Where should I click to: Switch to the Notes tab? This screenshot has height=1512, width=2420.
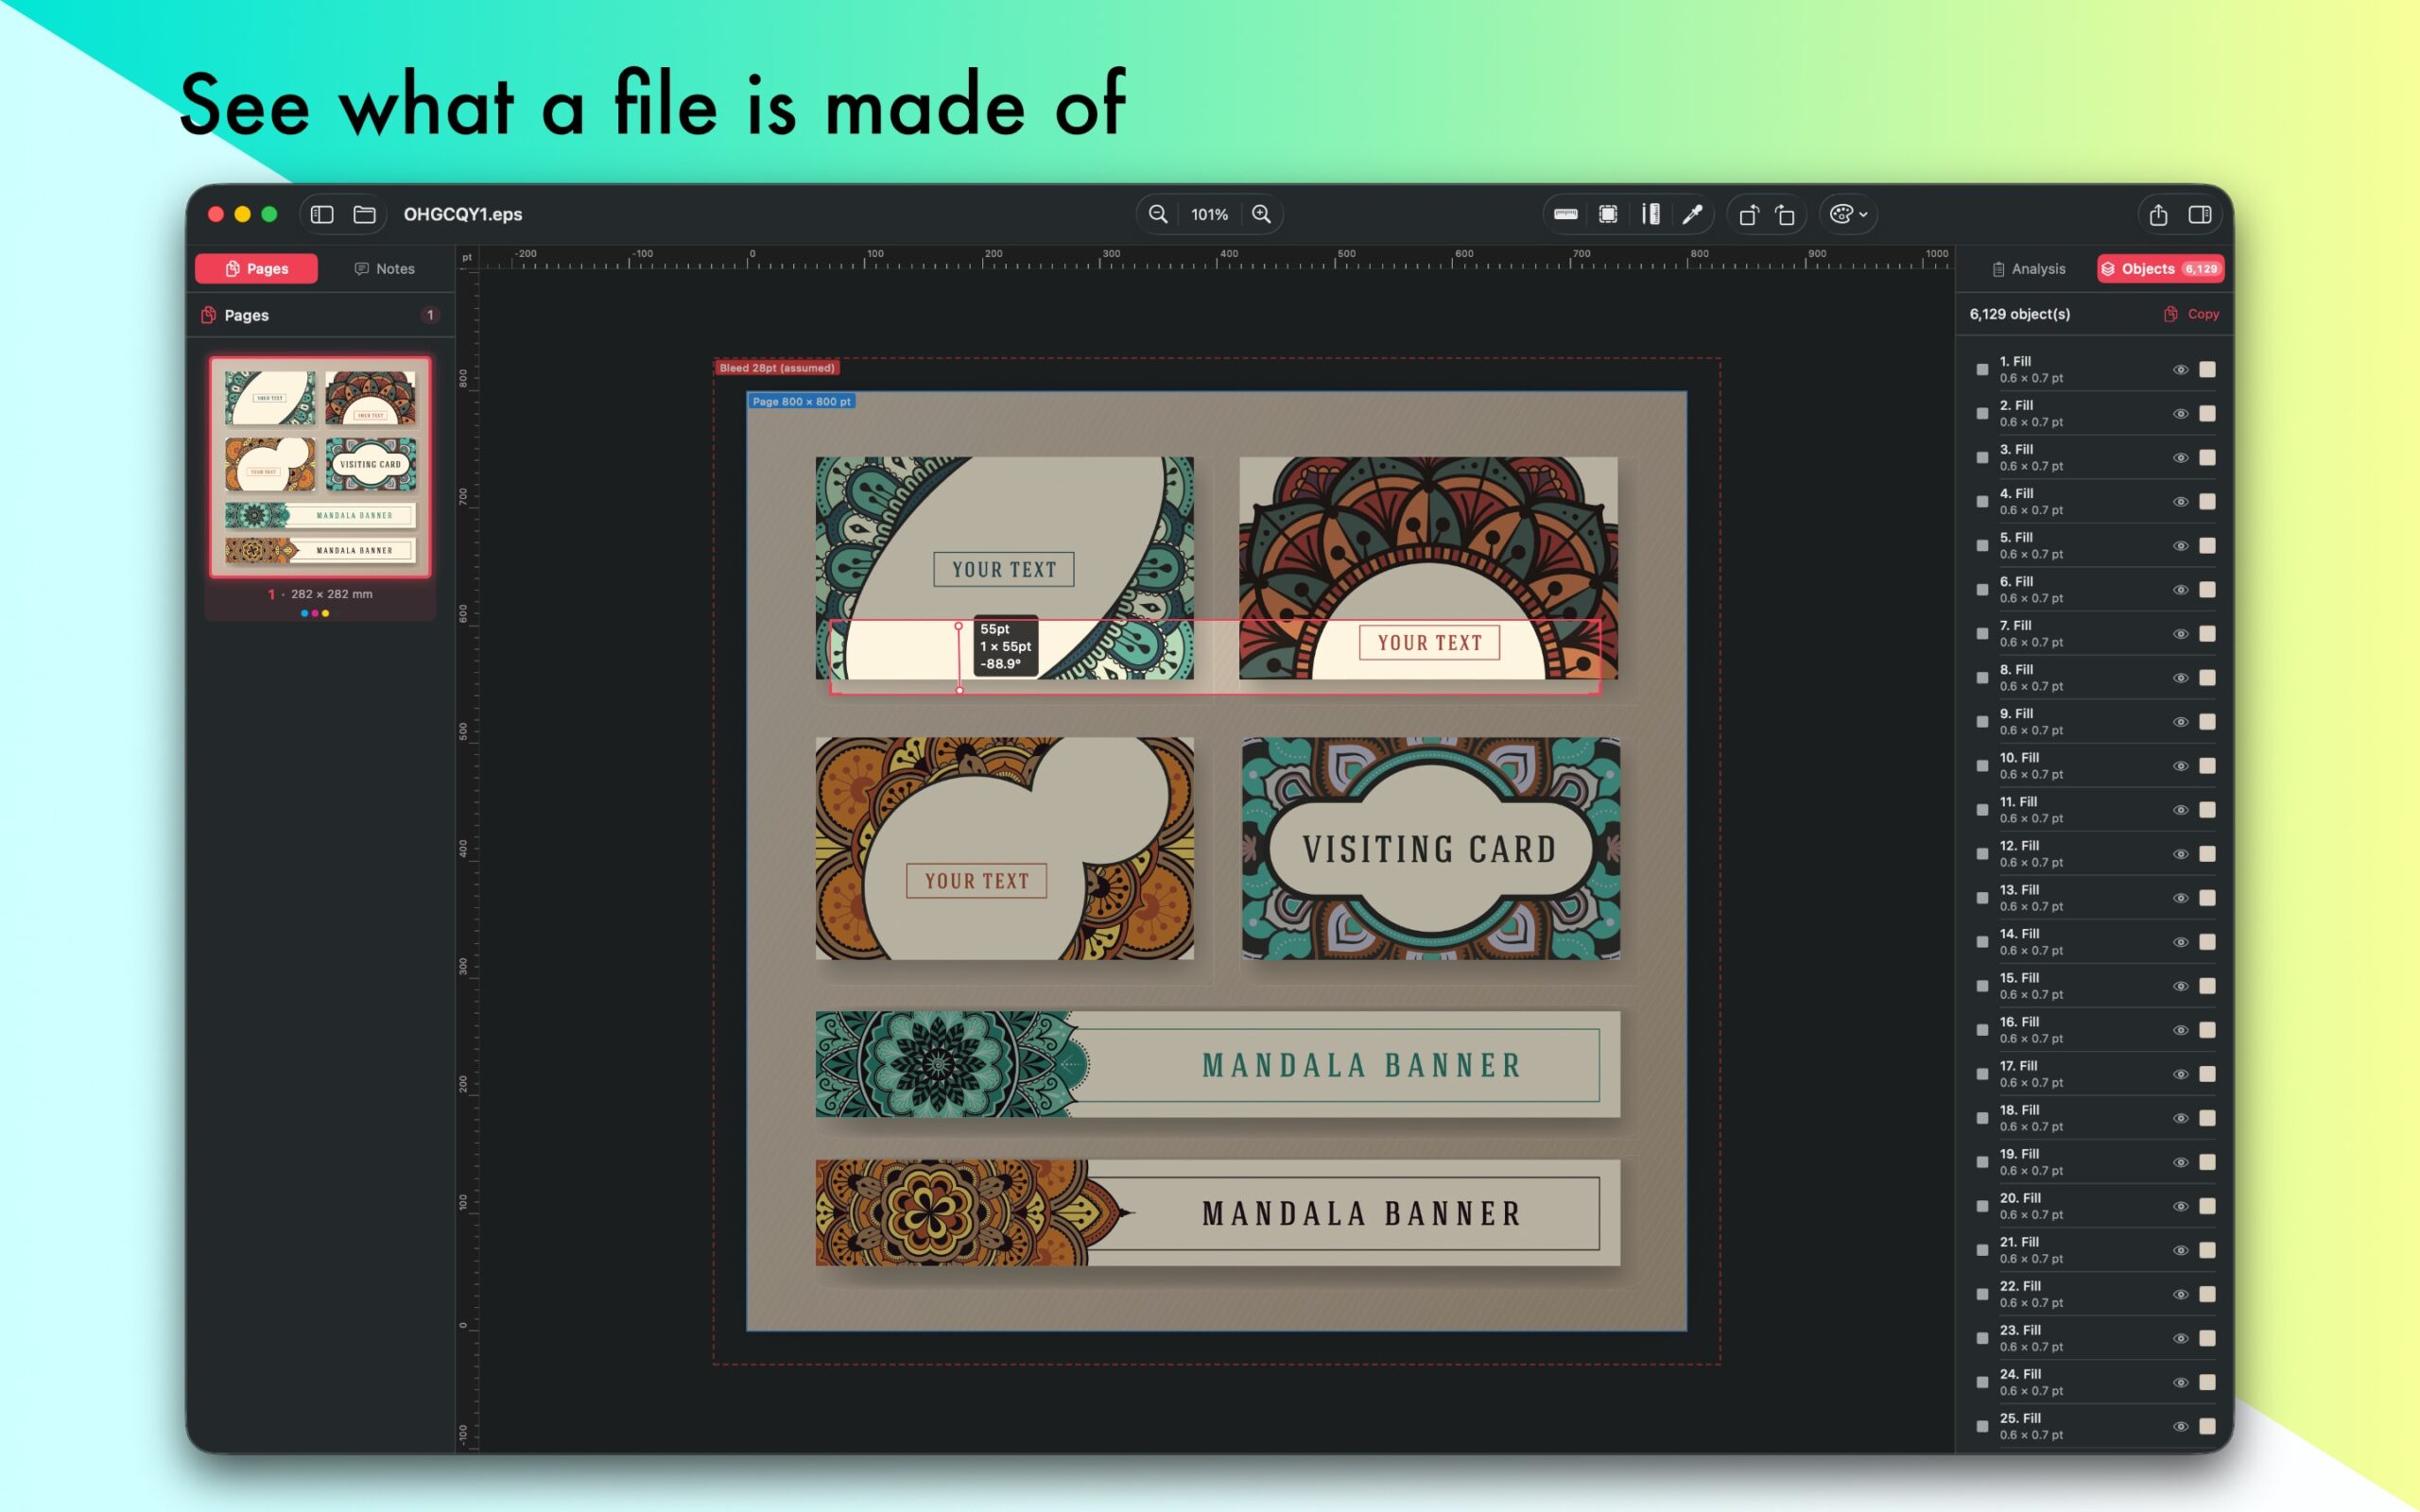click(384, 268)
